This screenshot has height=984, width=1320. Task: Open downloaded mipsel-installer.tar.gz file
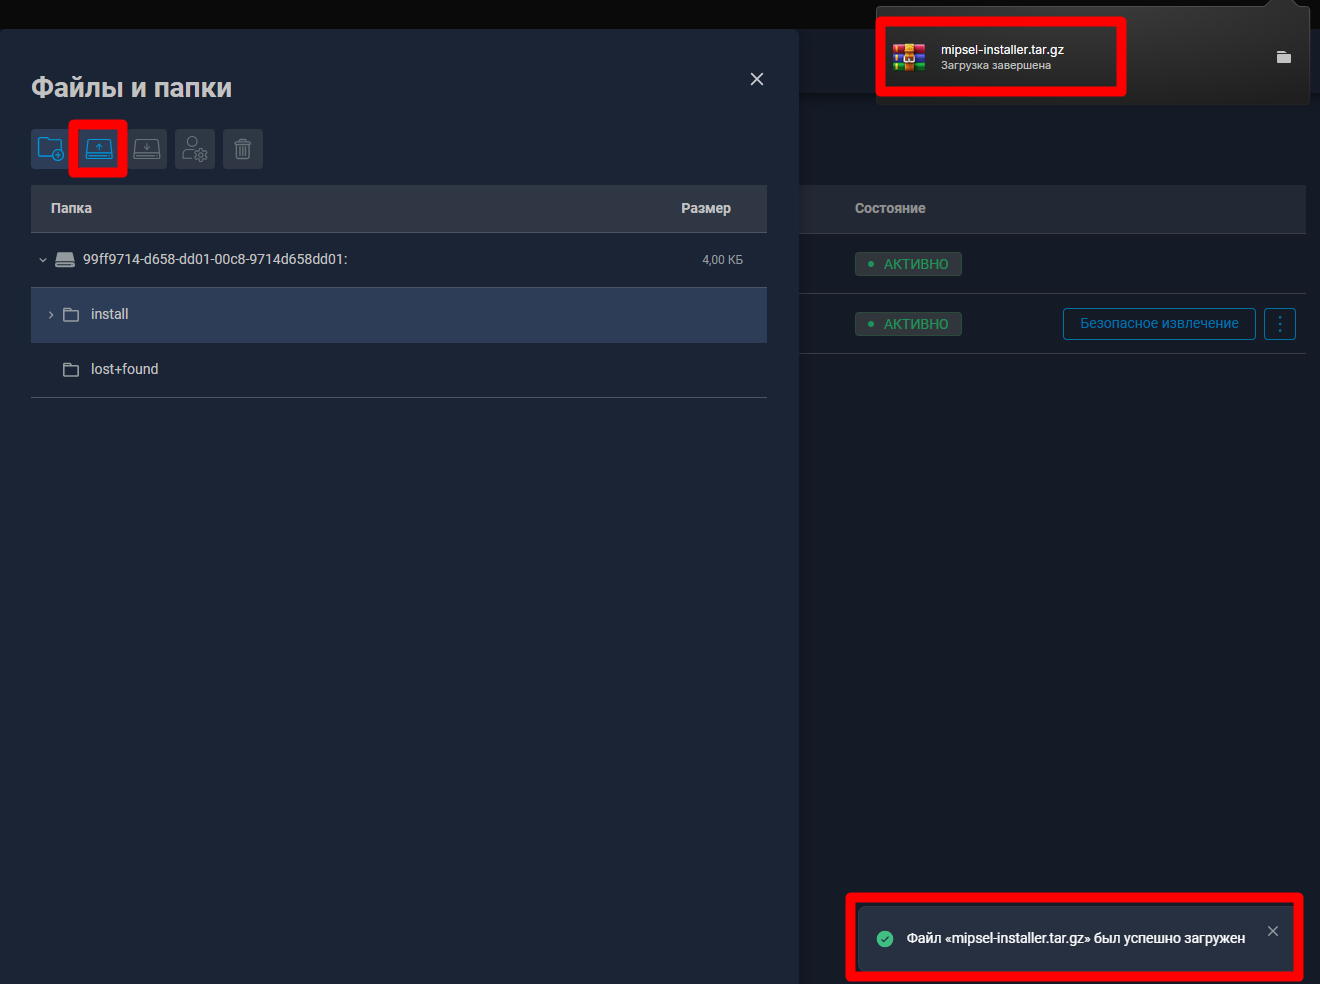(1002, 50)
